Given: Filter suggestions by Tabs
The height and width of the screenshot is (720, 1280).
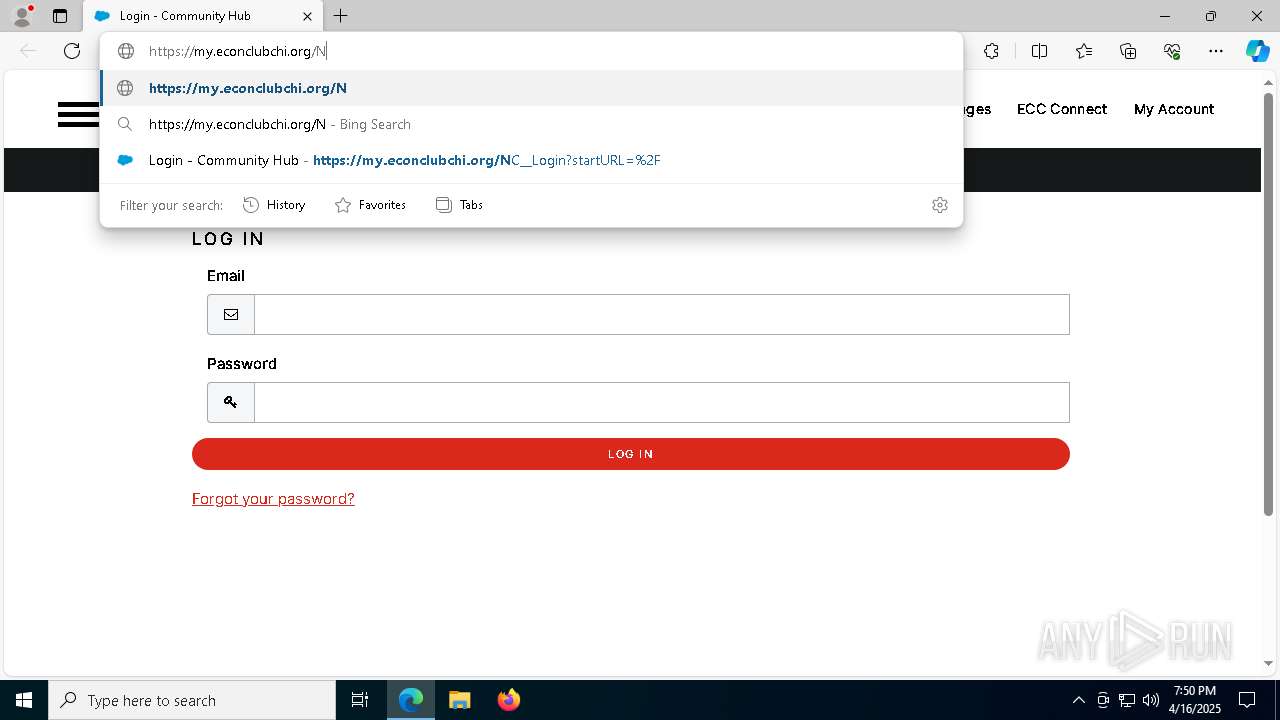Looking at the screenshot, I should click(x=459, y=205).
